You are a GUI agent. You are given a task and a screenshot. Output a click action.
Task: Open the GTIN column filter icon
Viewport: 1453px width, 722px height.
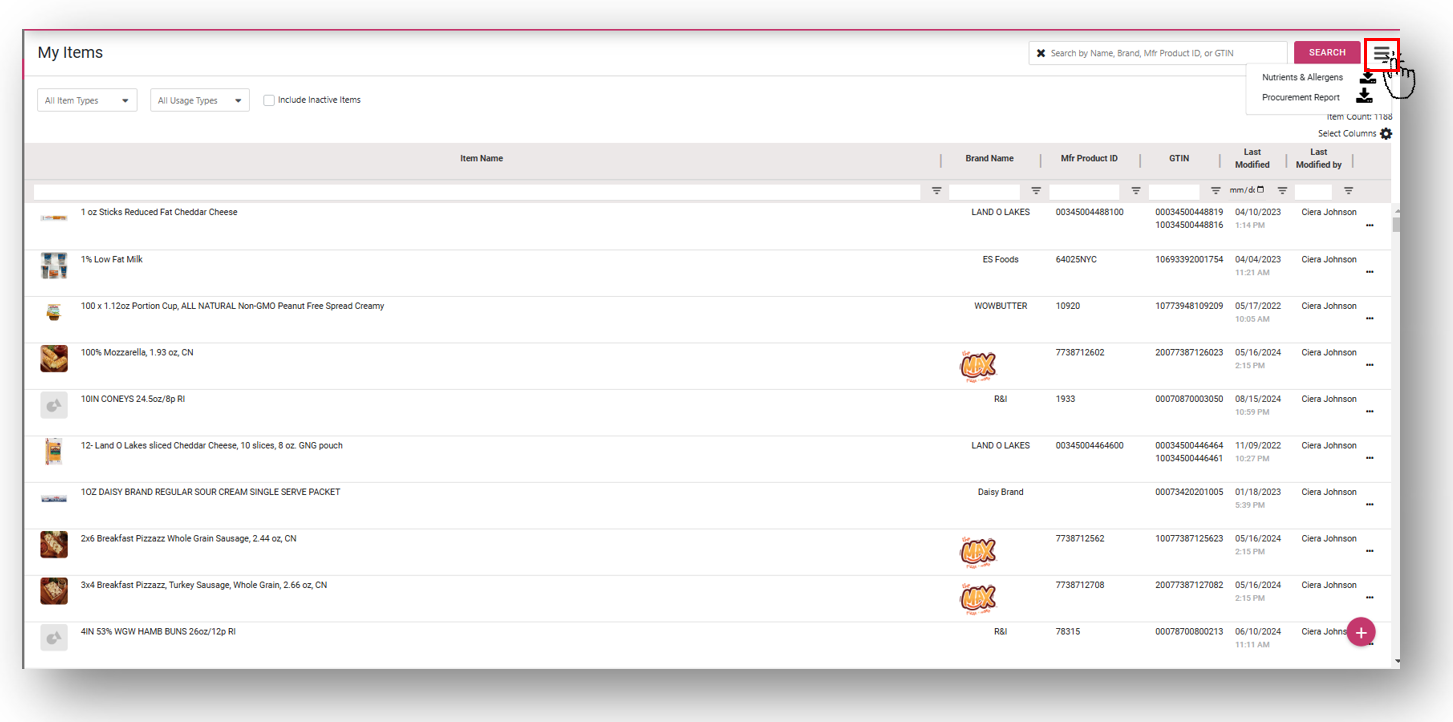(1216, 190)
